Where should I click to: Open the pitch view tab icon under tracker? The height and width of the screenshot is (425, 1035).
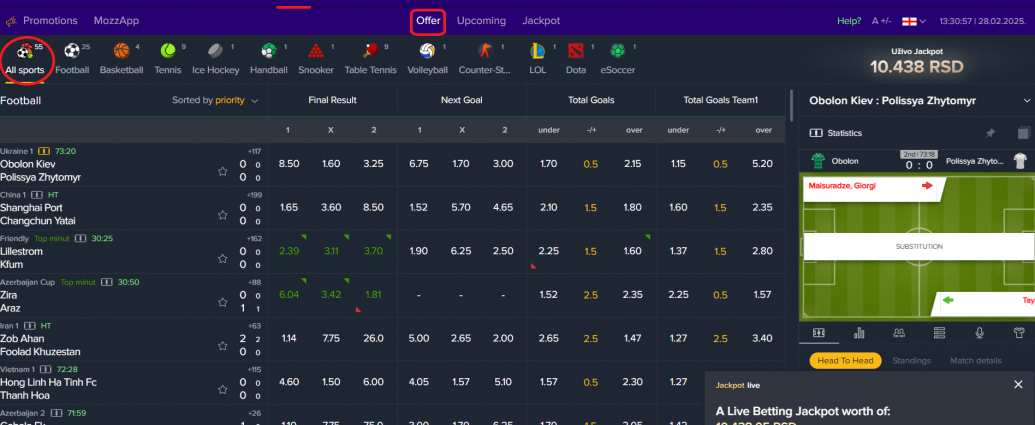(x=818, y=333)
